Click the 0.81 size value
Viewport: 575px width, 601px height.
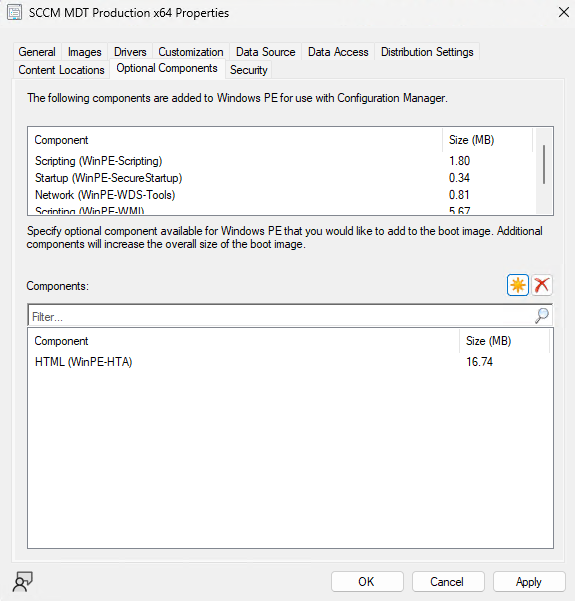click(x=459, y=195)
